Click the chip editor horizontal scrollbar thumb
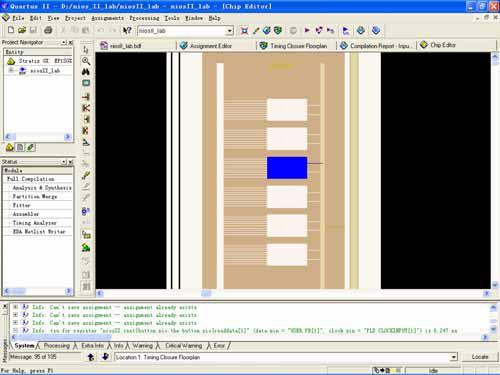Viewport: 500px width, 375px height. point(206,293)
